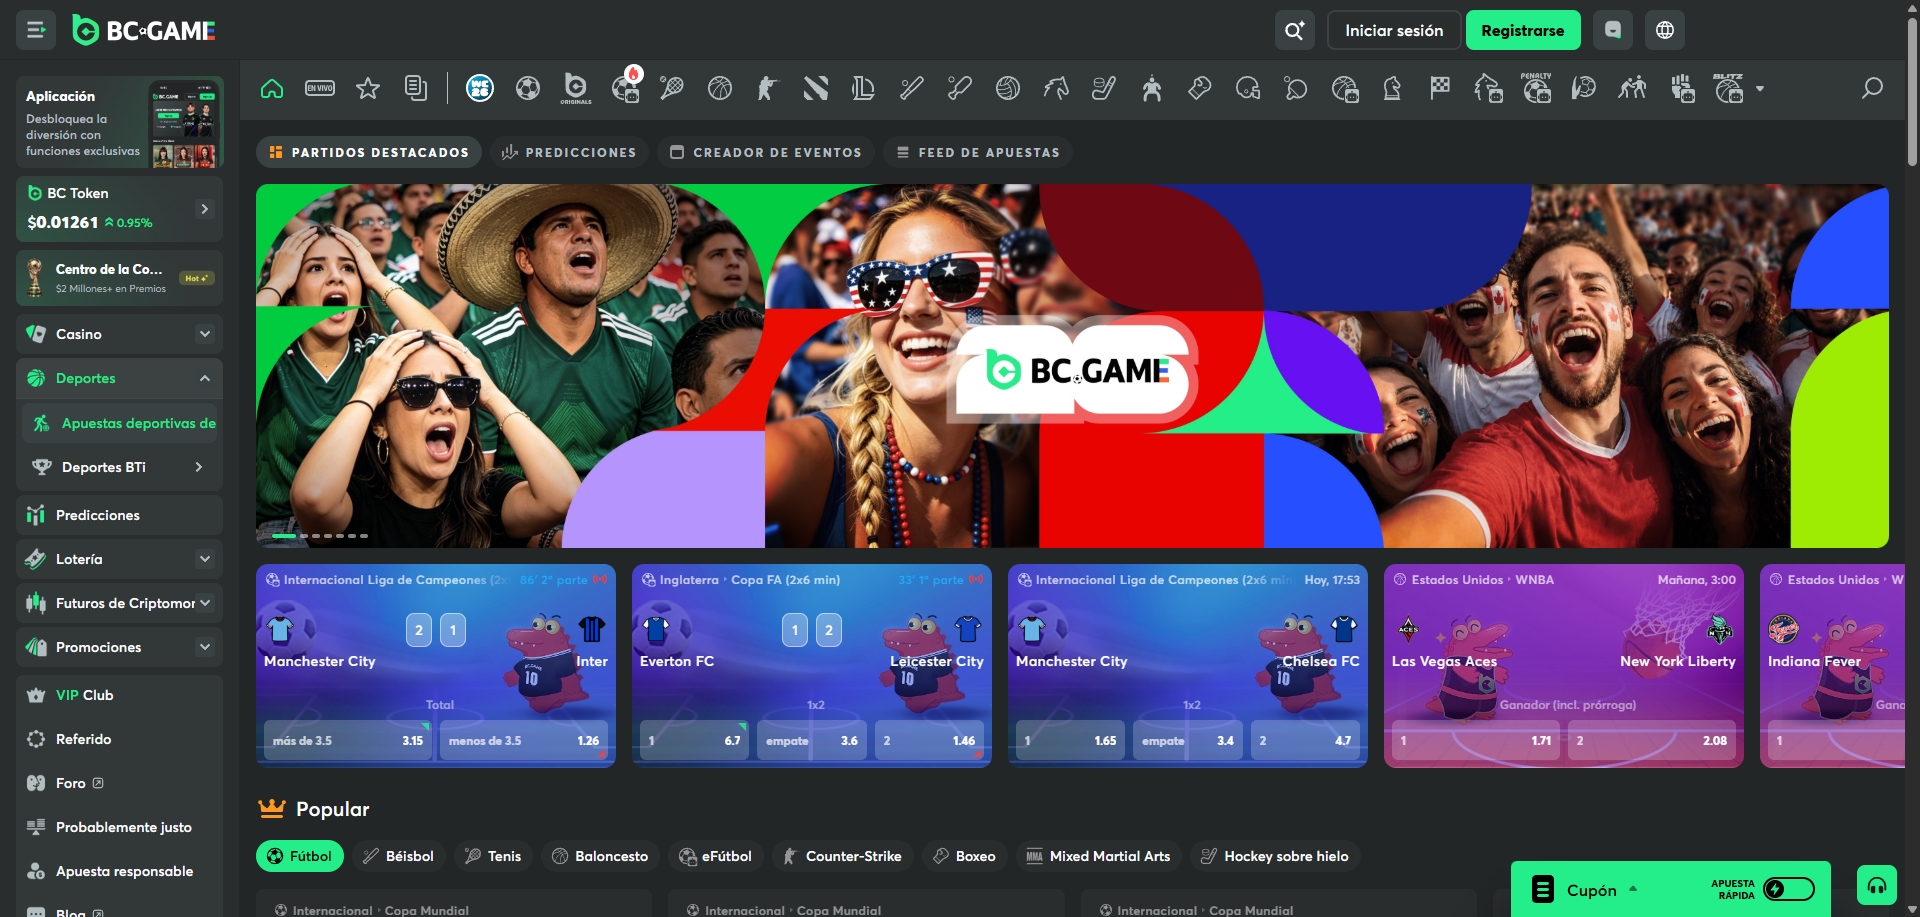Screen dimensions: 1920x917
Task: Select the volleyball sport icon
Action: pyautogui.click(x=1008, y=89)
